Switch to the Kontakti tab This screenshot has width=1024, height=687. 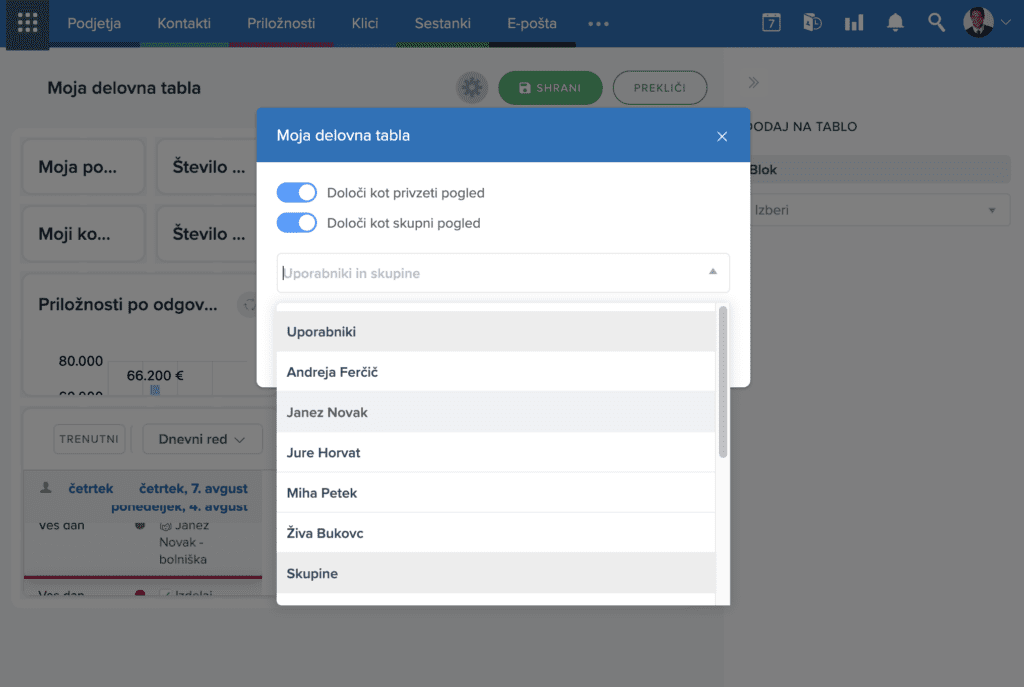184,23
